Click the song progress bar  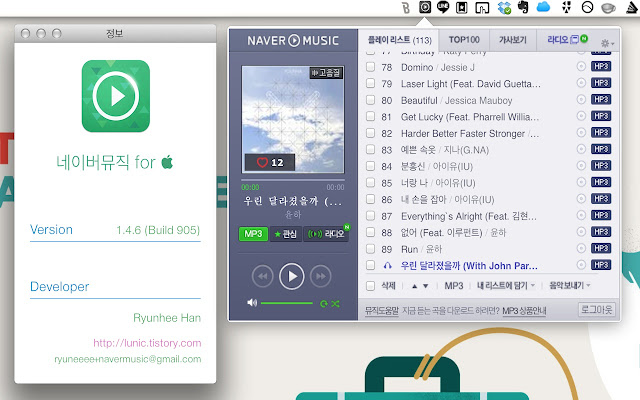point(293,180)
